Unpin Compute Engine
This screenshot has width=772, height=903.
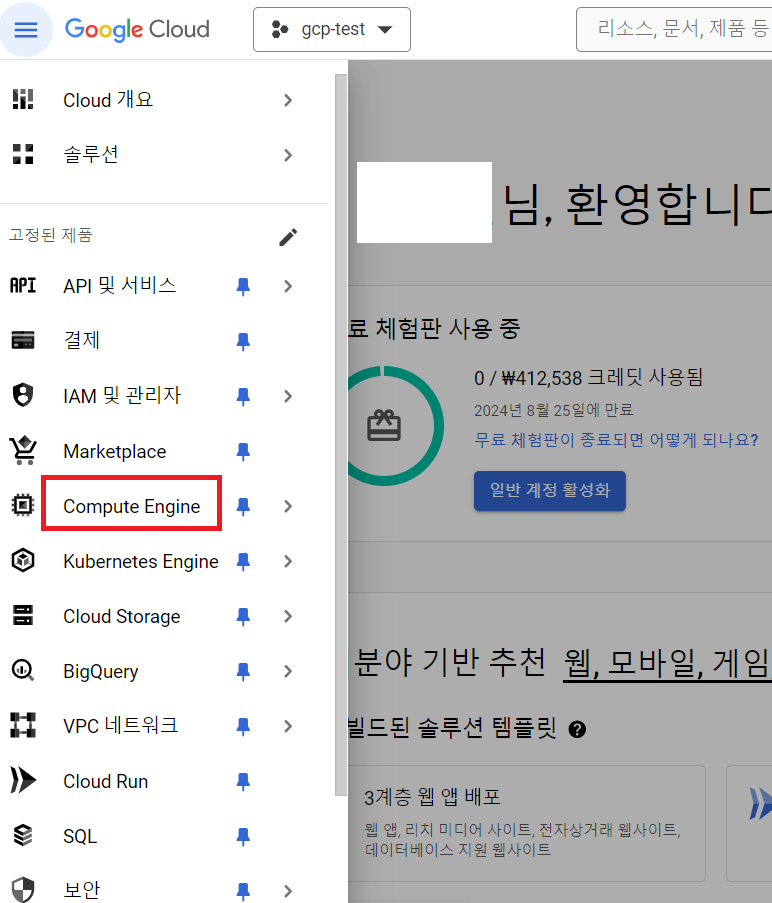click(x=243, y=506)
